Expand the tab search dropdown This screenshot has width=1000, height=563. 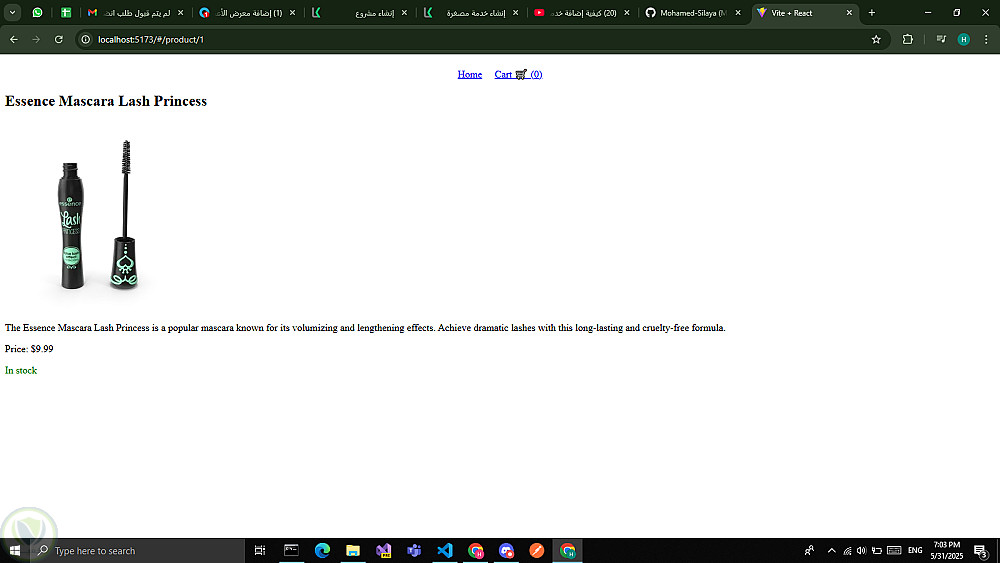click(12, 13)
